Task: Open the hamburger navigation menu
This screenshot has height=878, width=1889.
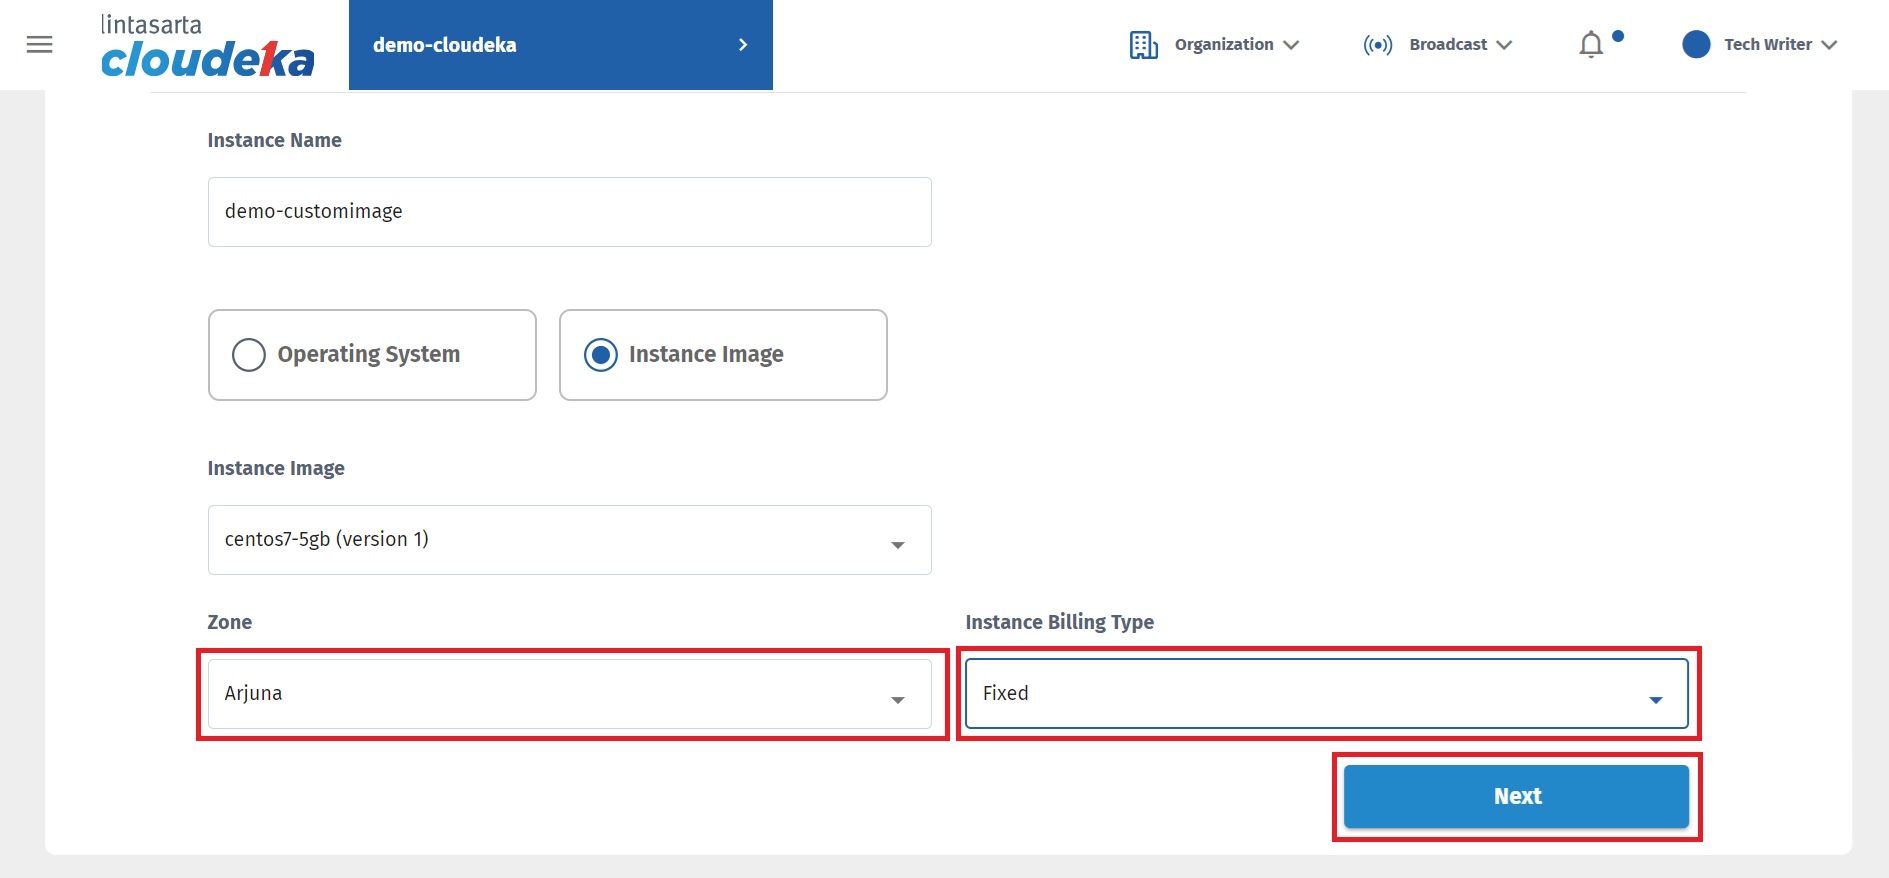Action: click(x=39, y=45)
